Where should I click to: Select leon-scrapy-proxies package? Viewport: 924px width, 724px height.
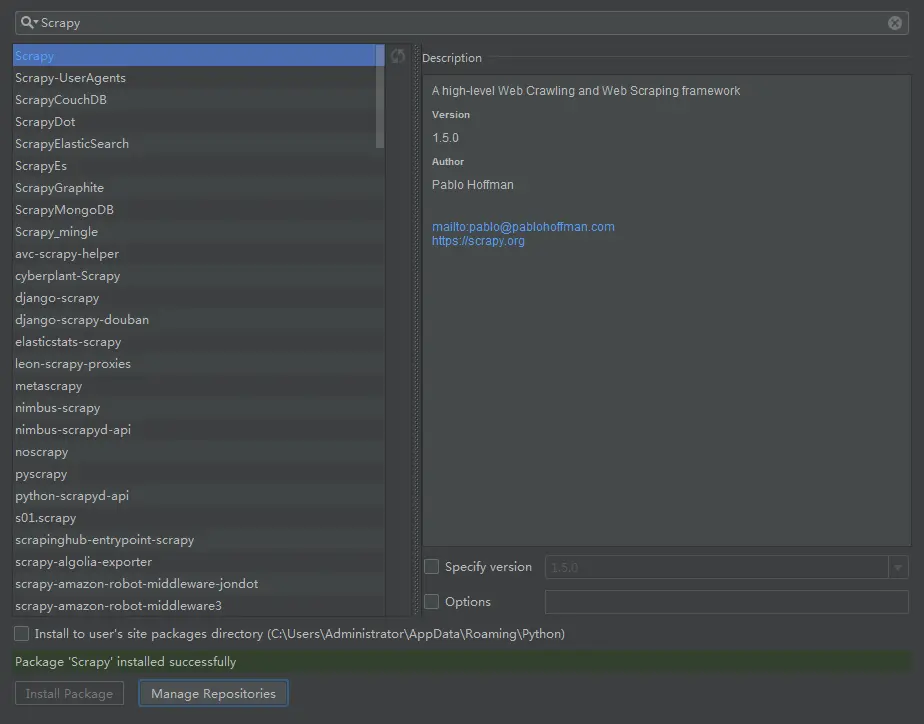(199, 363)
